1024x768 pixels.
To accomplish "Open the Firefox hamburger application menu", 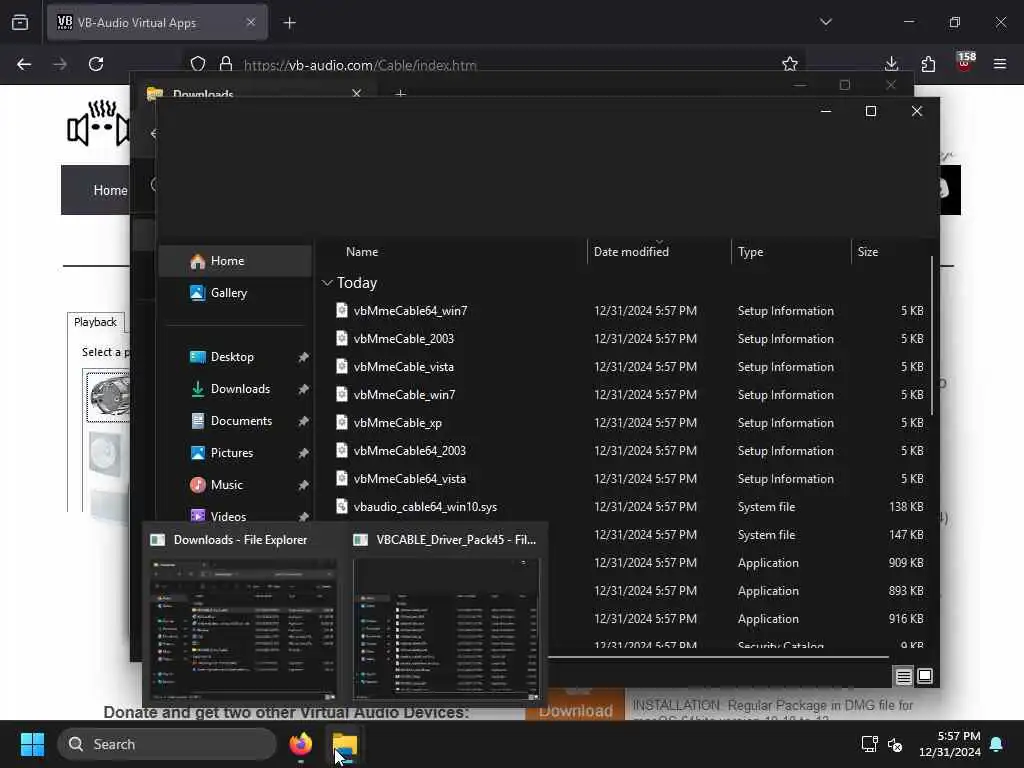I will [x=1000, y=64].
